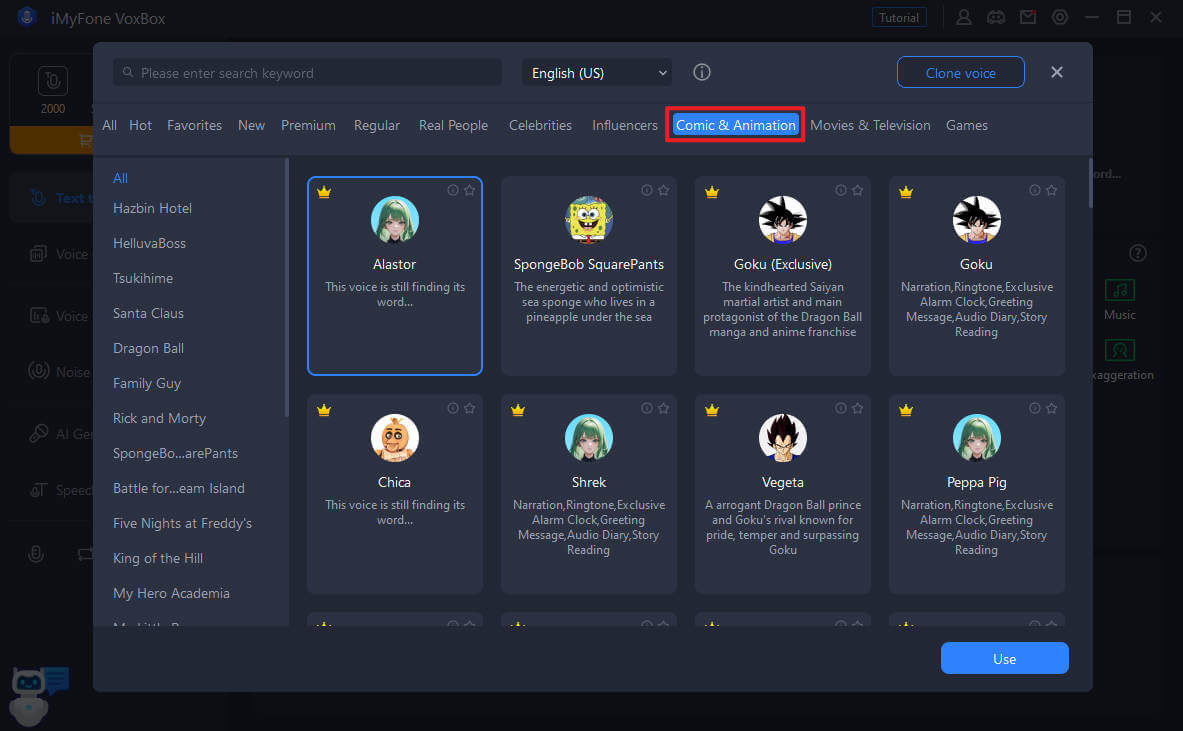Open the settings icon in the title bar
This screenshot has width=1183, height=731.
coord(1060,17)
